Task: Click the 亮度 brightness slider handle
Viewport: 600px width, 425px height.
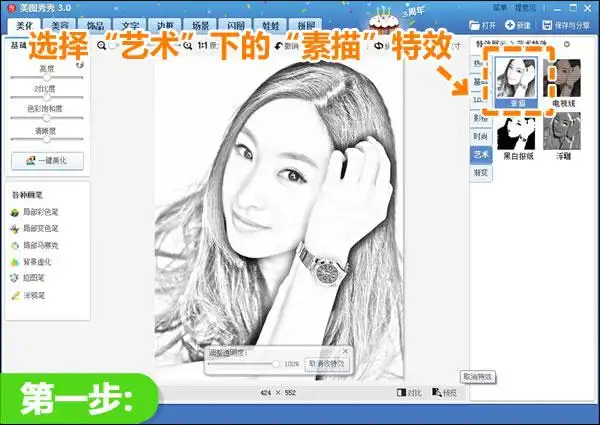Action: (x=47, y=78)
